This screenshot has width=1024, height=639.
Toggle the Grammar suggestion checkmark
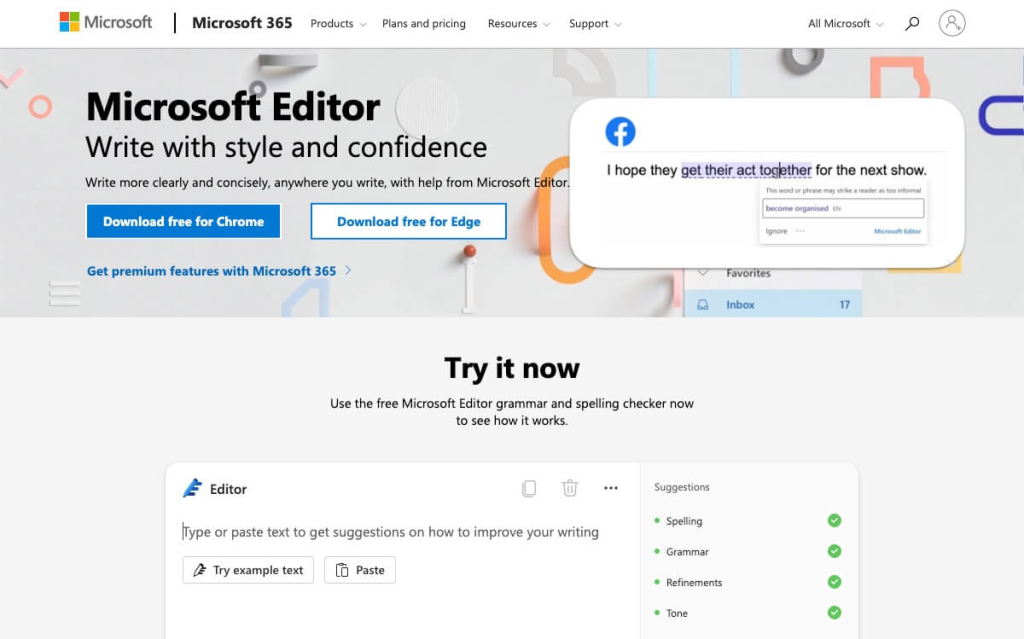point(834,551)
